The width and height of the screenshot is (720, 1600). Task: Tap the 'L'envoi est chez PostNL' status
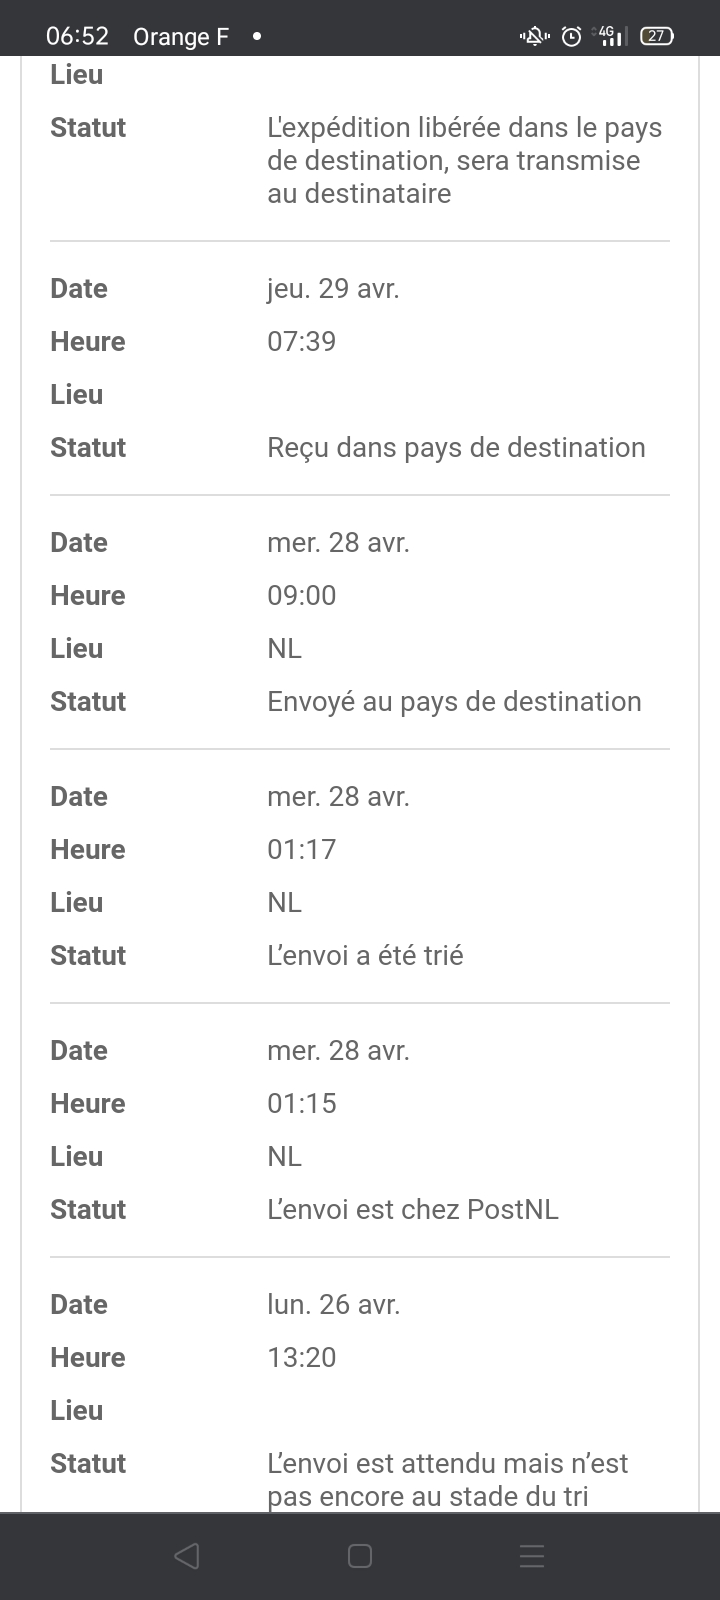click(x=412, y=1209)
